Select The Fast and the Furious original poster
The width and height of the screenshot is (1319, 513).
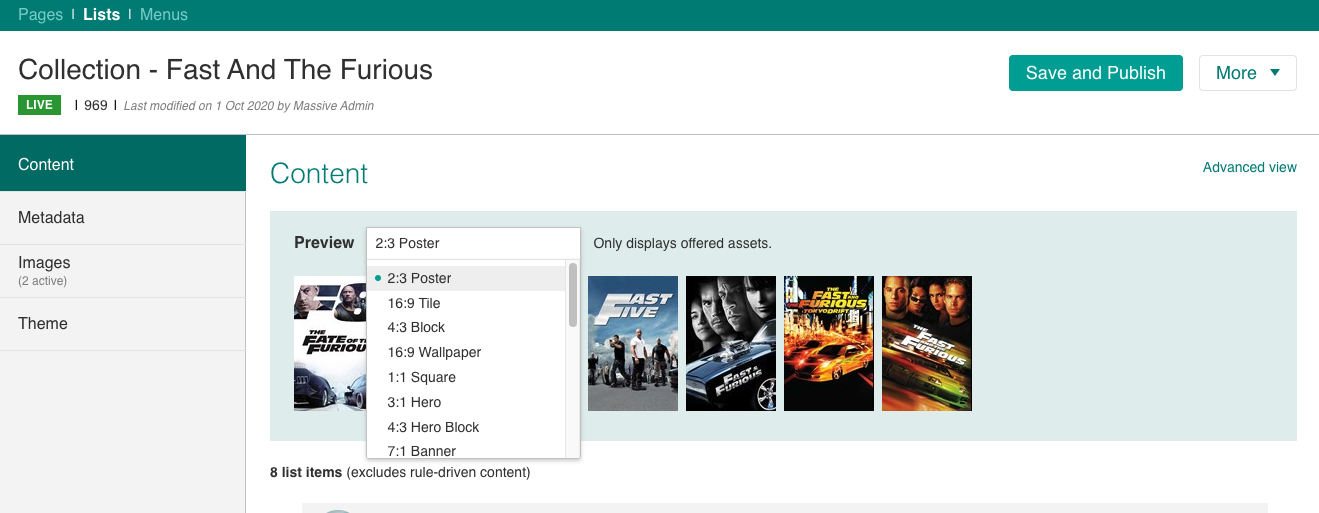click(x=927, y=343)
